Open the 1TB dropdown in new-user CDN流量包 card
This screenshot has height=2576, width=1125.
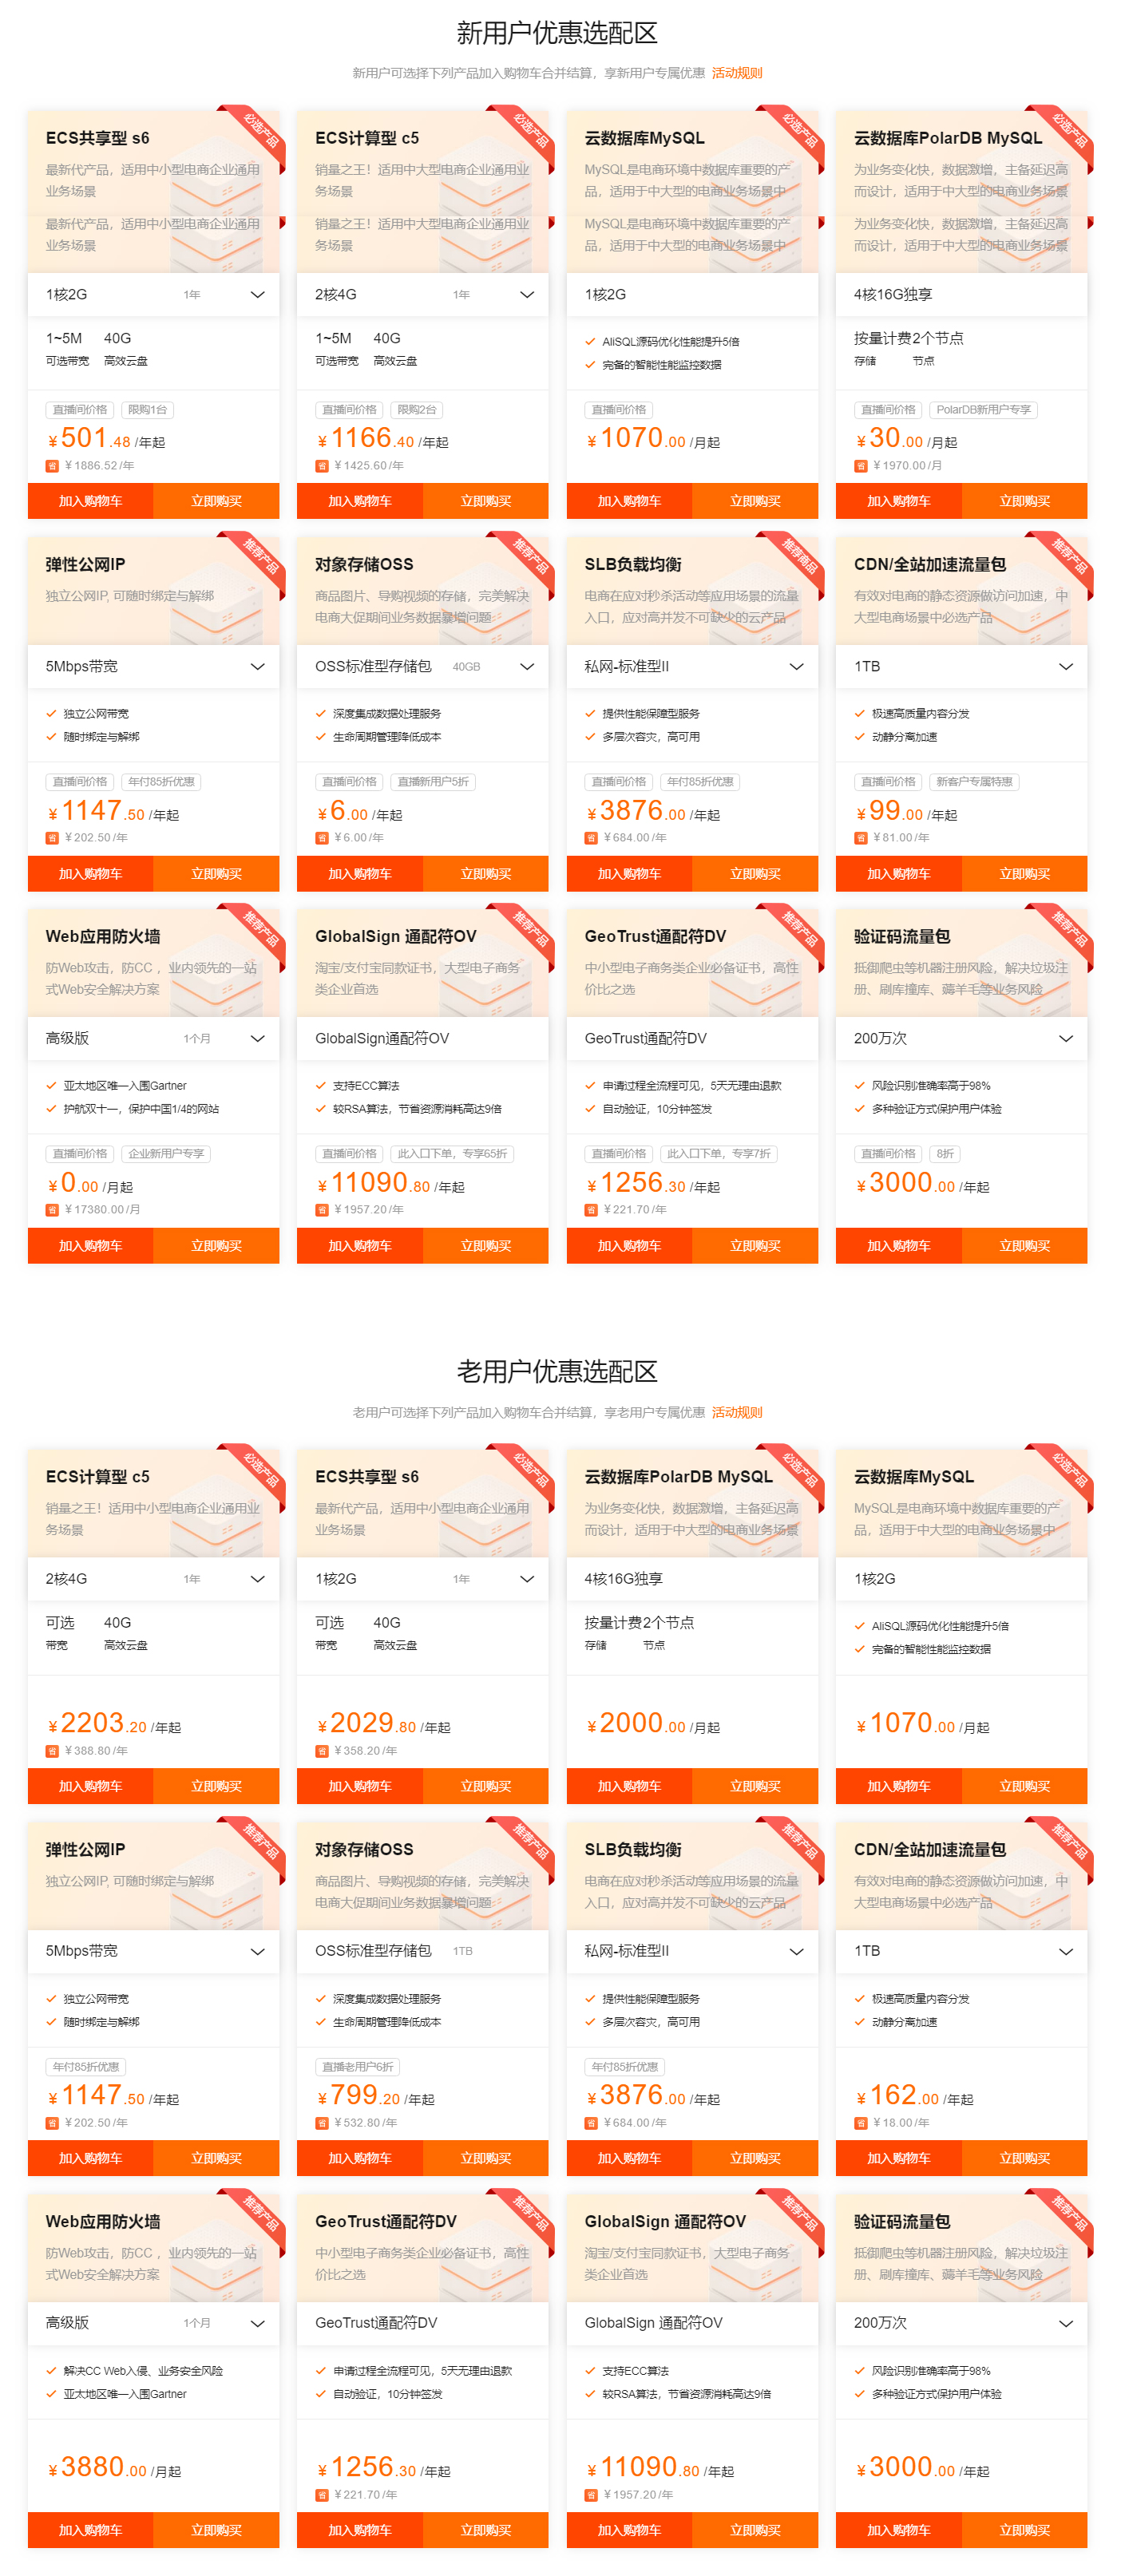click(x=961, y=666)
